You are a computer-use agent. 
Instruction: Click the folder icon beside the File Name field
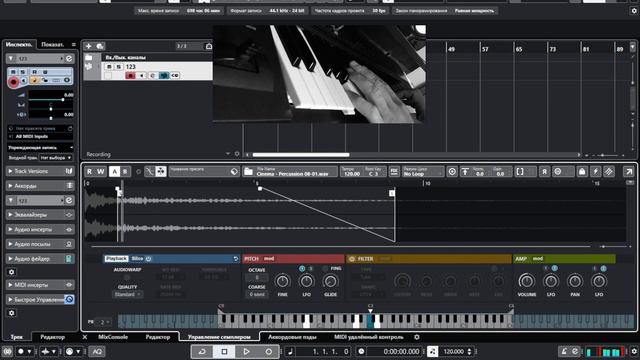click(x=248, y=171)
